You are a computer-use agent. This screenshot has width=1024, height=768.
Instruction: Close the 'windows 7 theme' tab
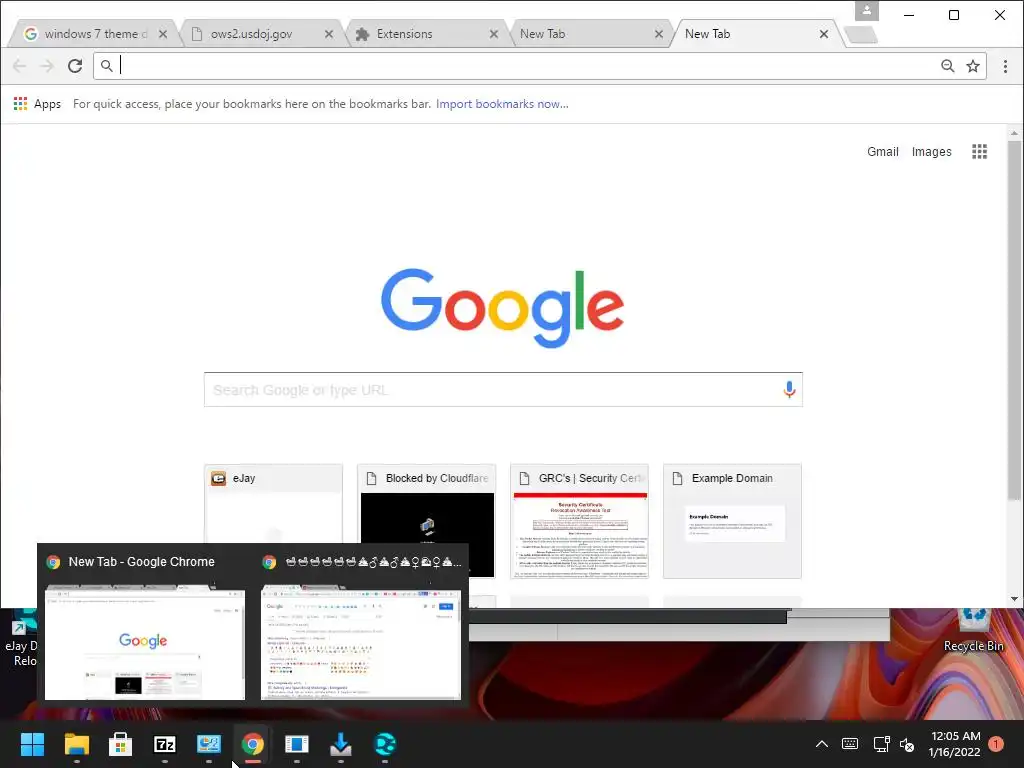(163, 34)
